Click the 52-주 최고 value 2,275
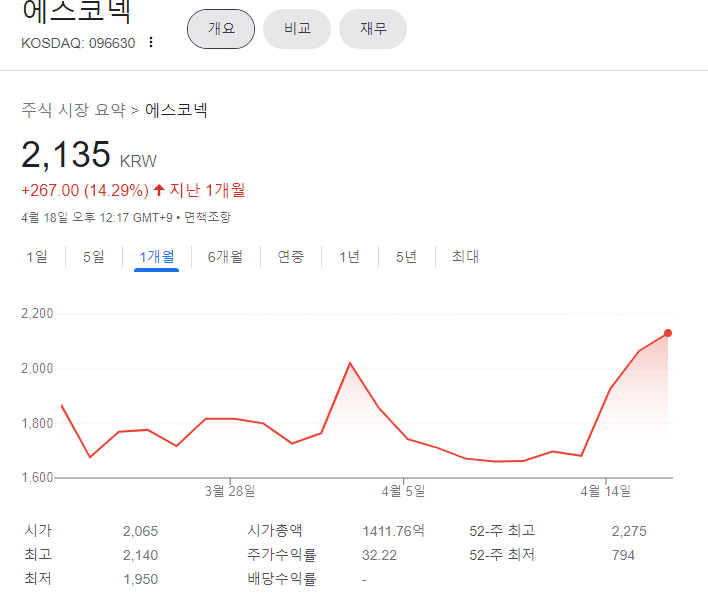Screen dimensions: 708x594 click(629, 531)
